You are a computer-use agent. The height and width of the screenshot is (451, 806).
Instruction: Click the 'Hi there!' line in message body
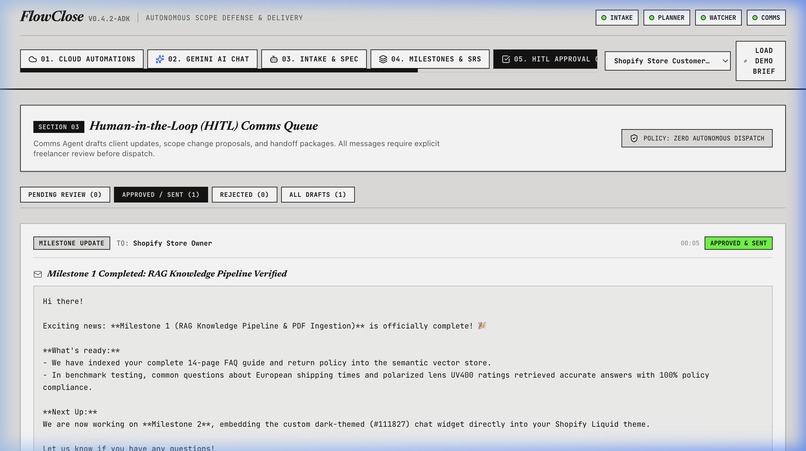[63, 301]
